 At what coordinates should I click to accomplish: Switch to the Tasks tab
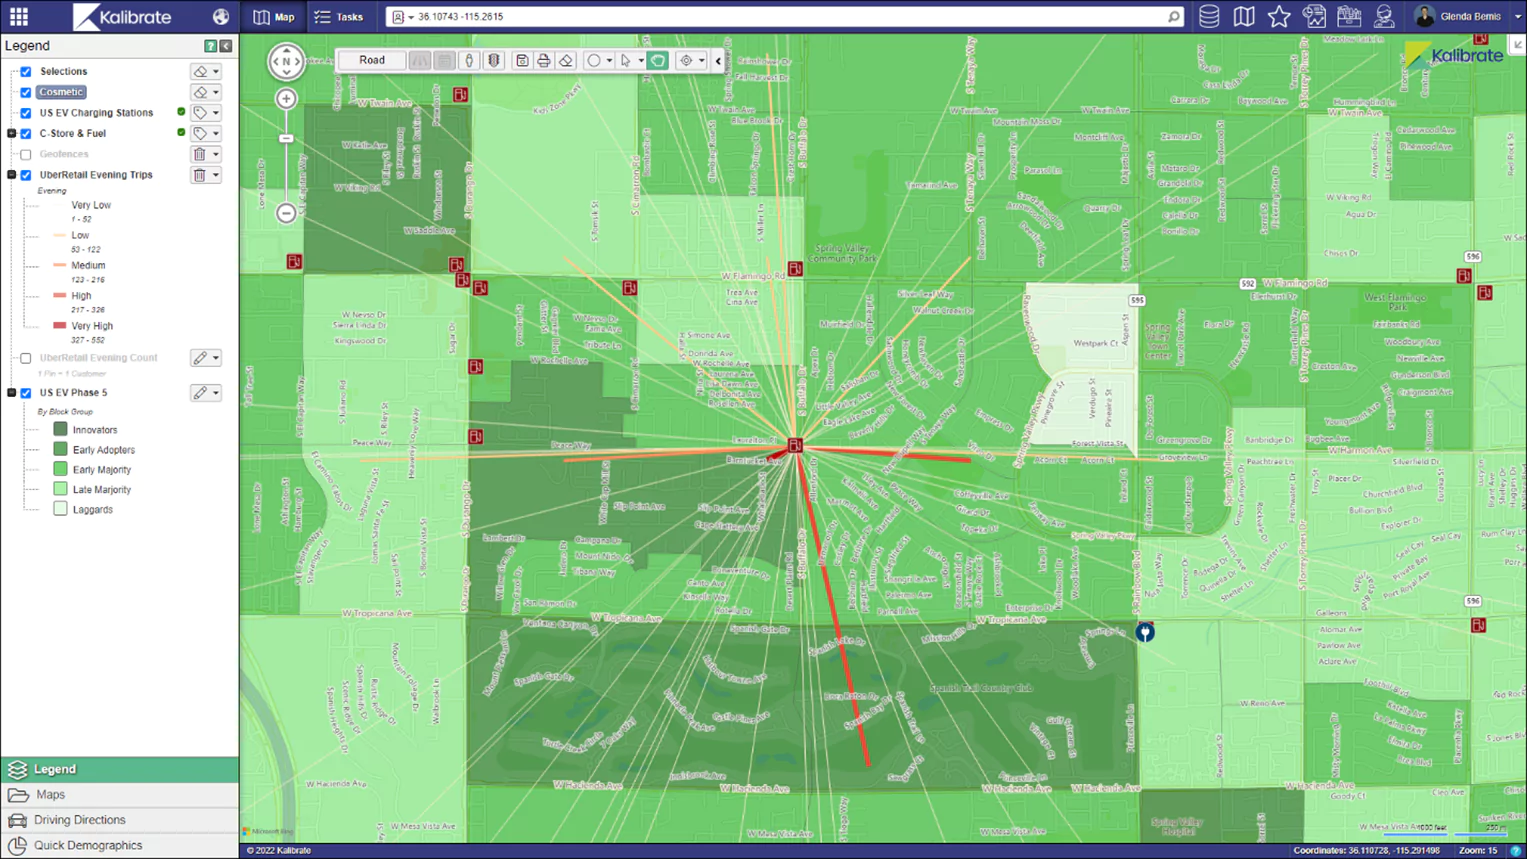coord(339,17)
